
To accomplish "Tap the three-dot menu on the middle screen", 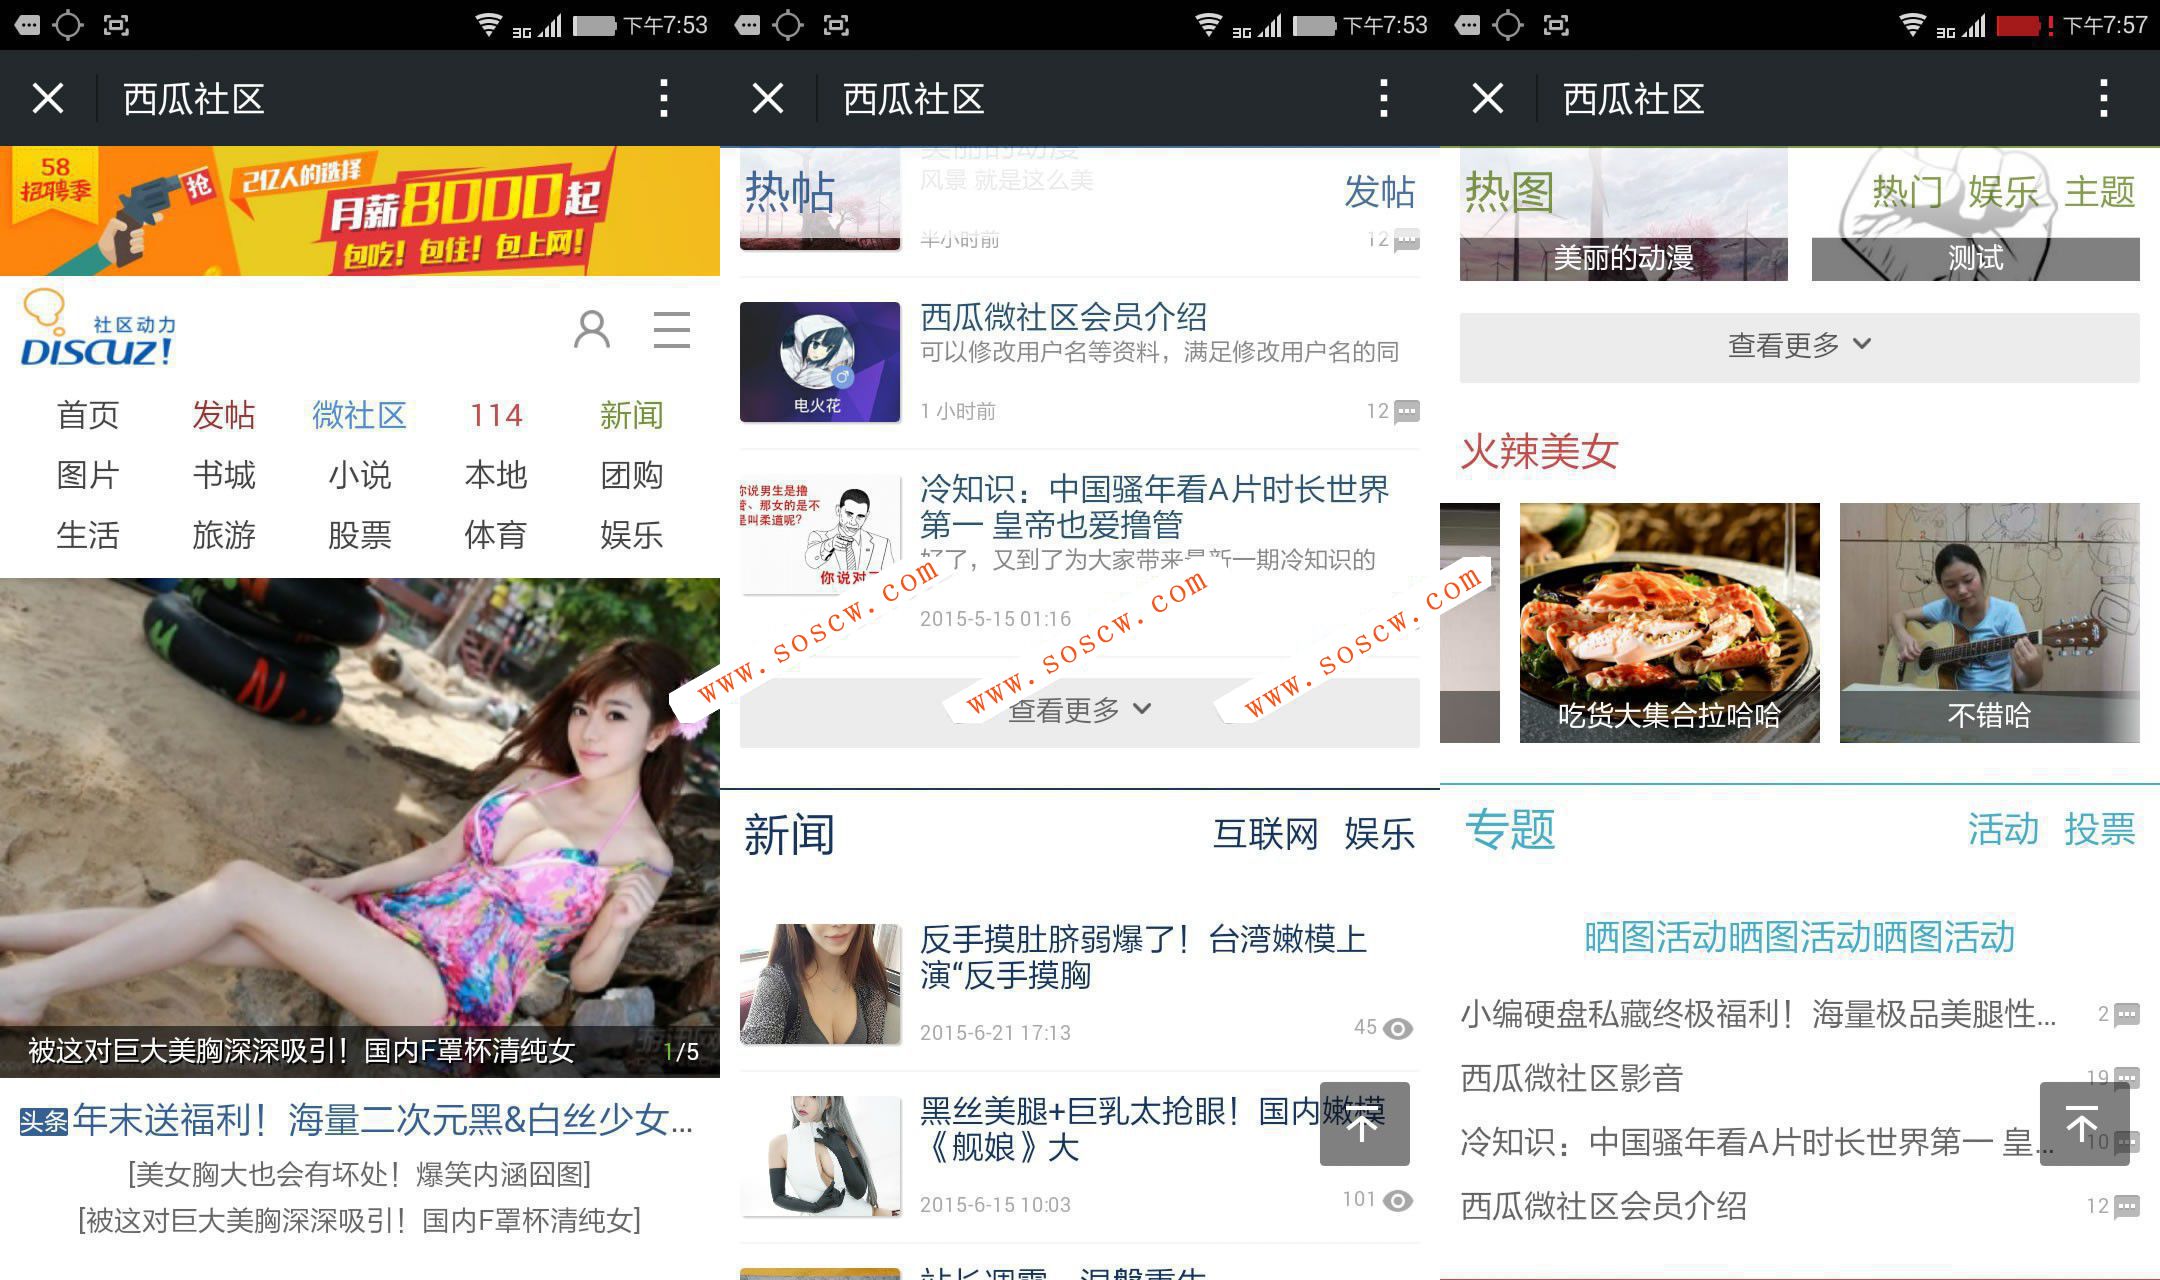I will 1384,99.
